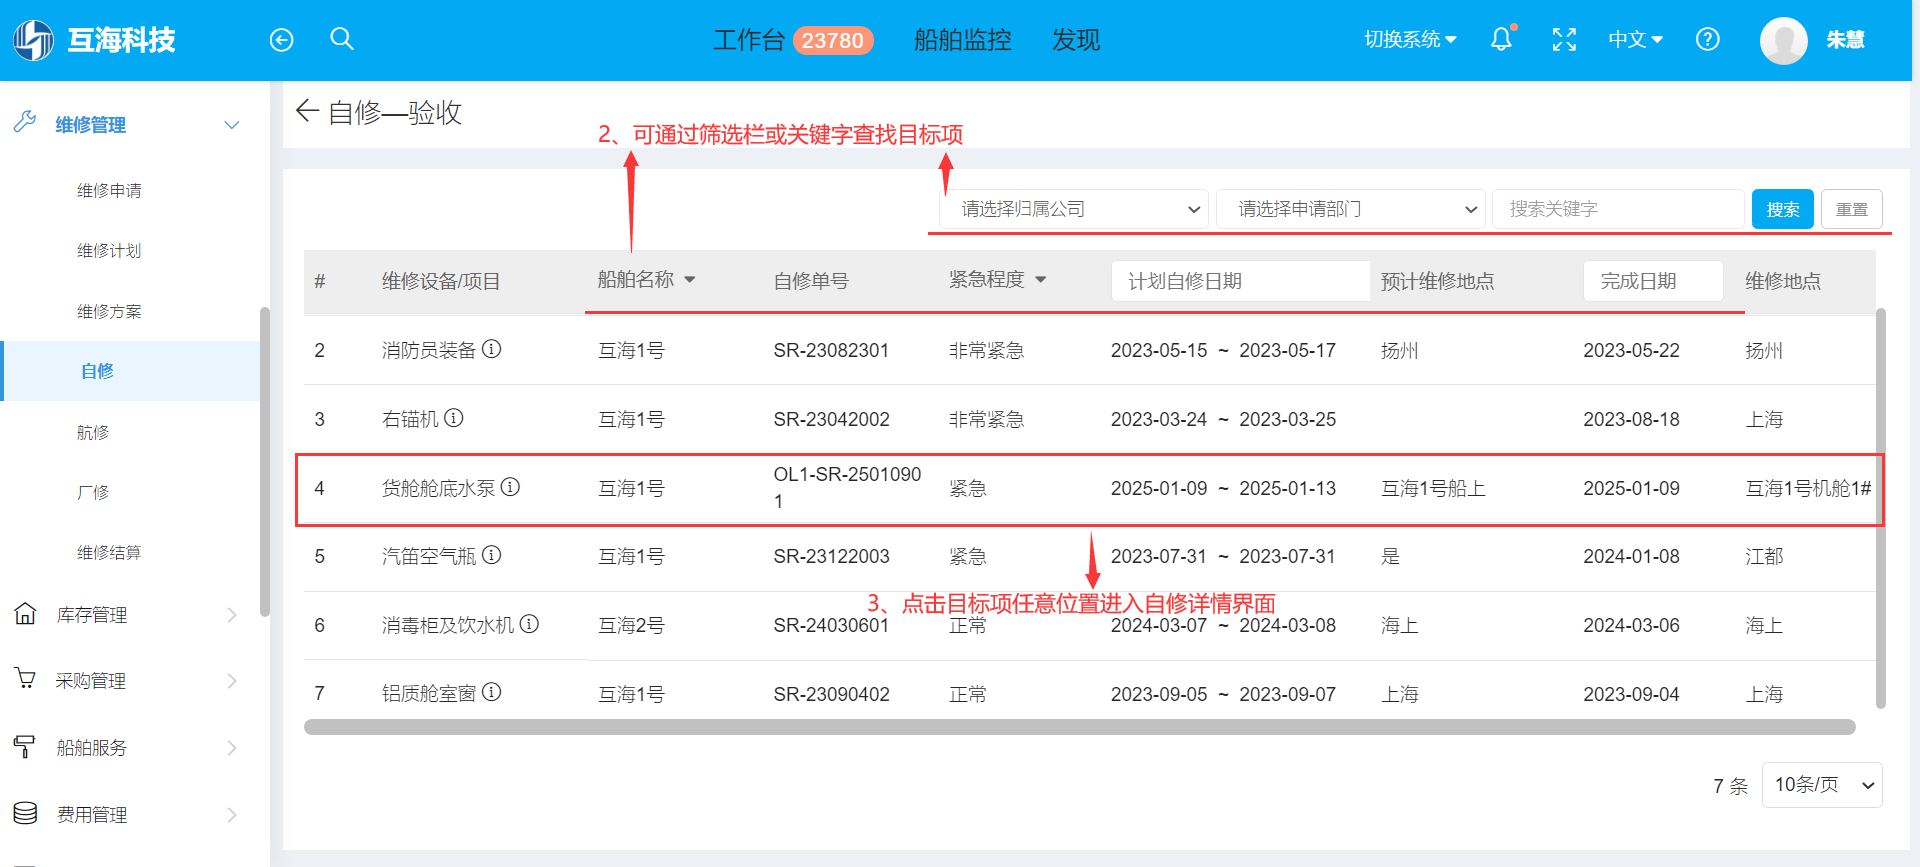Open the 中文 language dropdown
Screen dimensions: 1920x867
[1636, 40]
